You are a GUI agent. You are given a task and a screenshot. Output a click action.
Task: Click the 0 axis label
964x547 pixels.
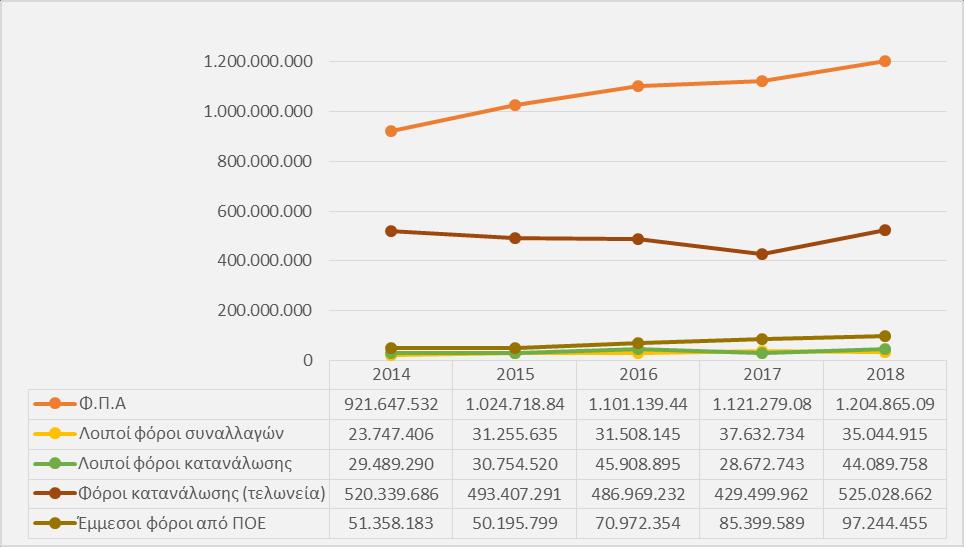(308, 361)
